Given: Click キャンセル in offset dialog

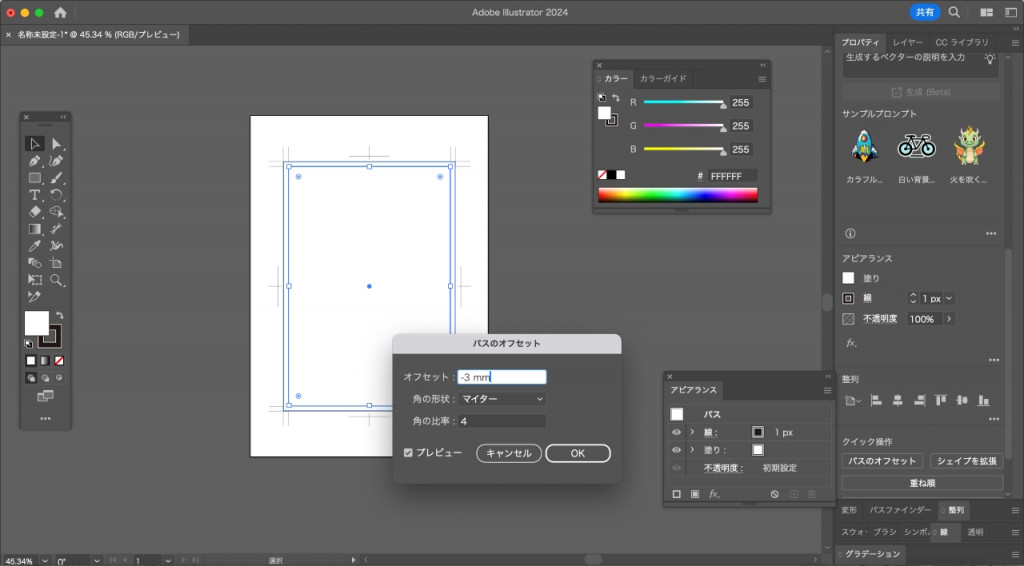Looking at the screenshot, I should pyautogui.click(x=509, y=453).
